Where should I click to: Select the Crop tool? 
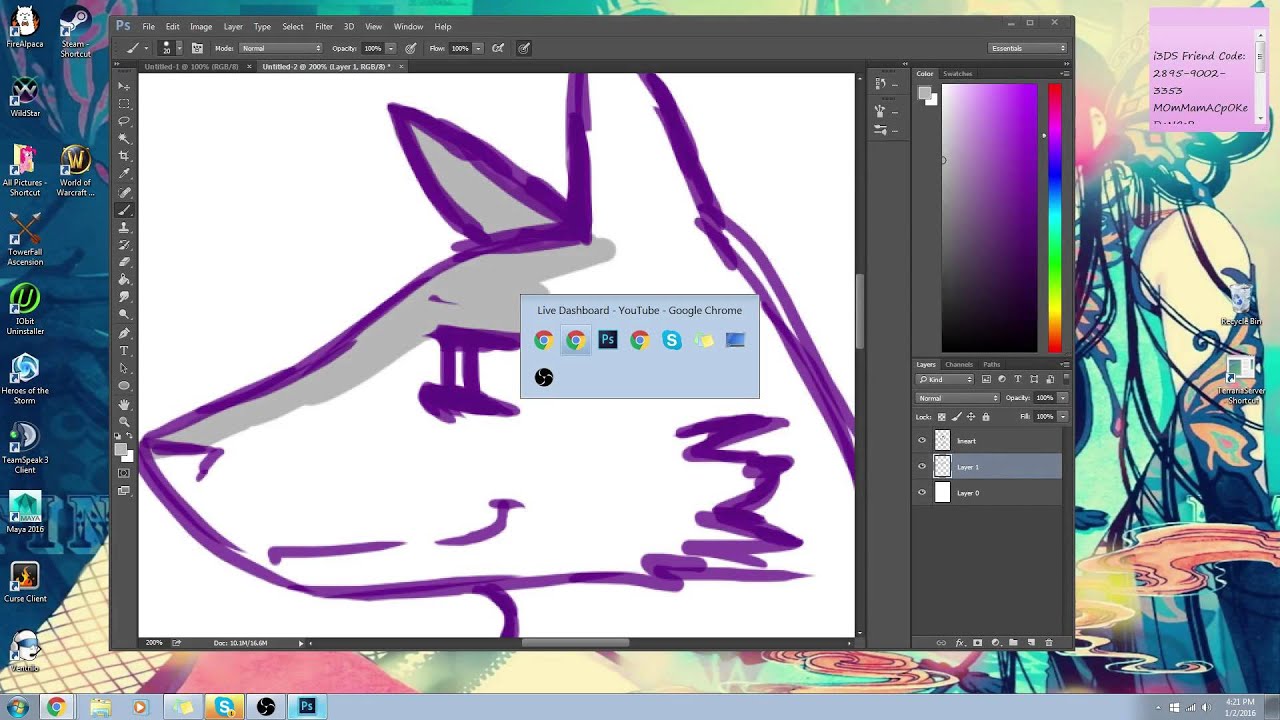(x=124, y=157)
